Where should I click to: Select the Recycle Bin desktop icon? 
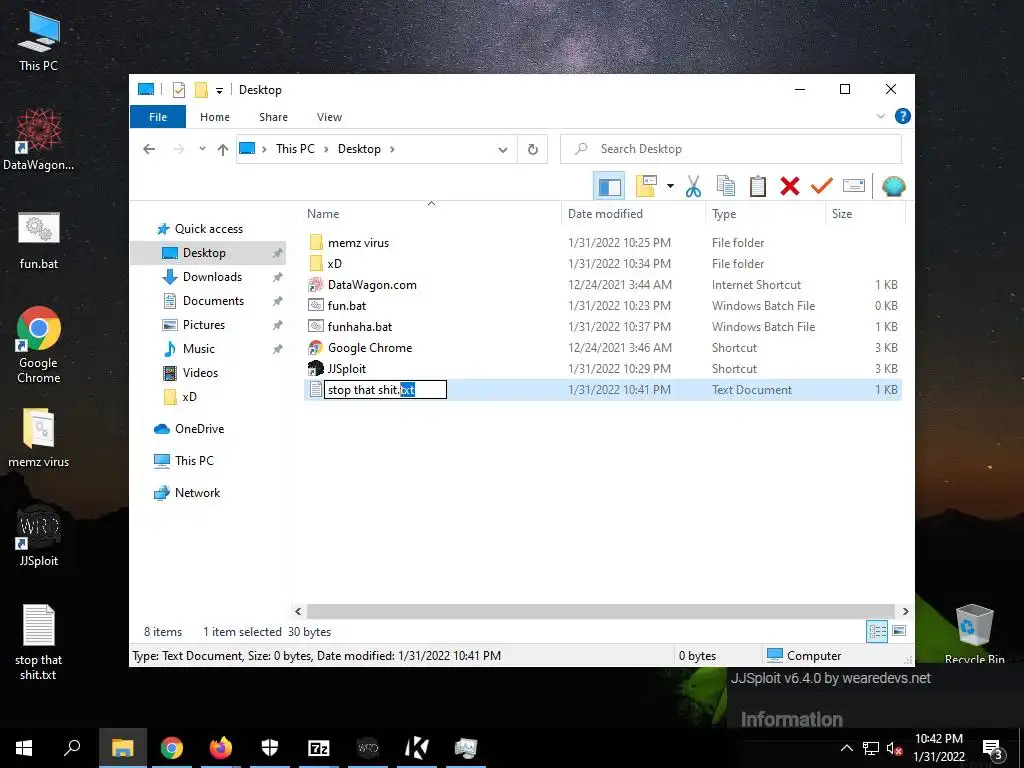(974, 633)
